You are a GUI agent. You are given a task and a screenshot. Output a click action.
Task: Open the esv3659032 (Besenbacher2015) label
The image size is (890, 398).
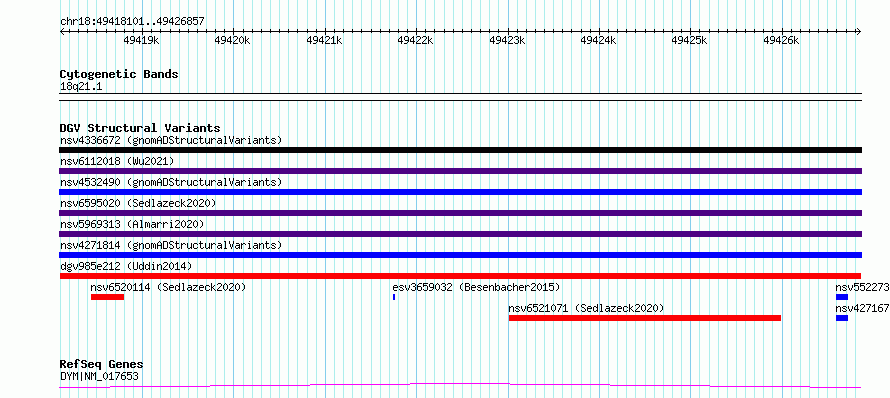[476, 287]
